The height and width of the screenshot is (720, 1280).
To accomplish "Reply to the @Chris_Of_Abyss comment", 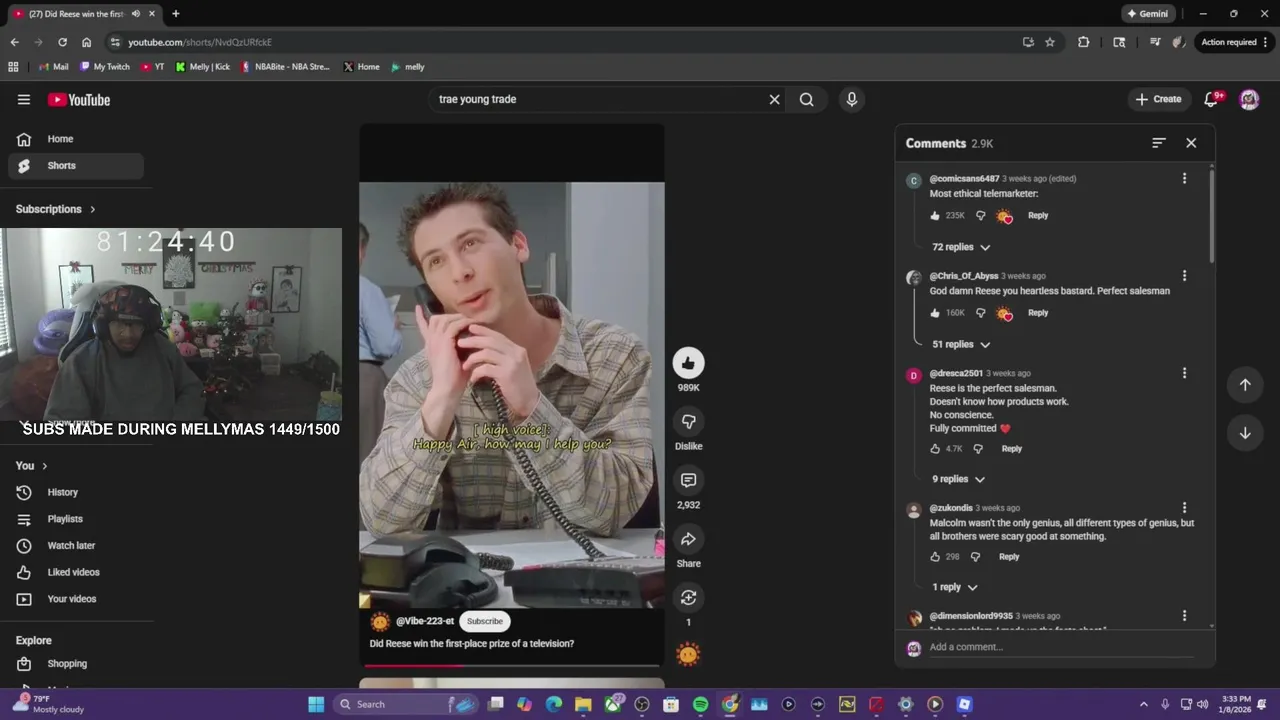I will (1038, 313).
